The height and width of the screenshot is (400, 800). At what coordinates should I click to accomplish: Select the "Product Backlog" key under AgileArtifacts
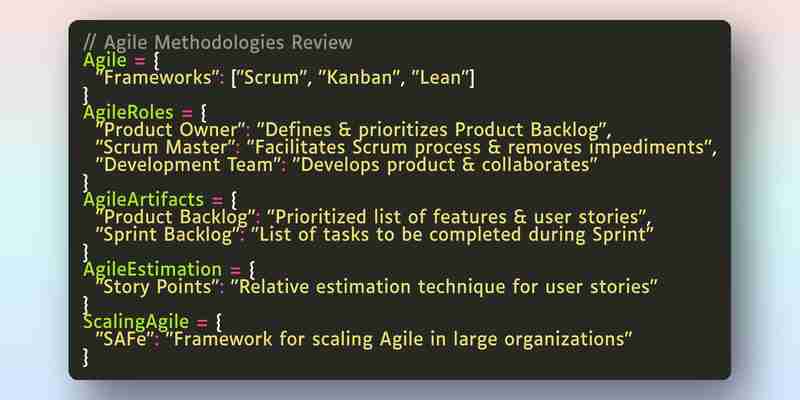(174, 217)
